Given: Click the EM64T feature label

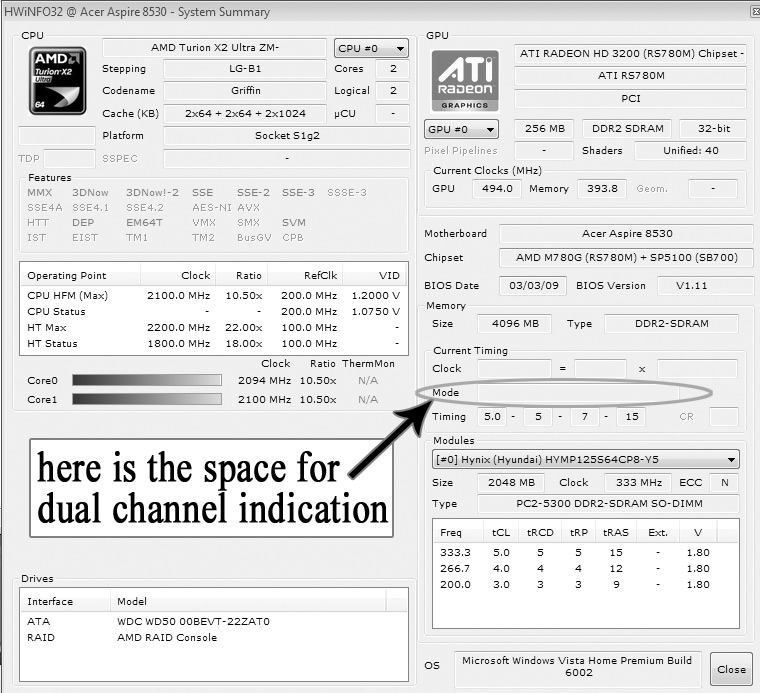Looking at the screenshot, I should [144, 222].
